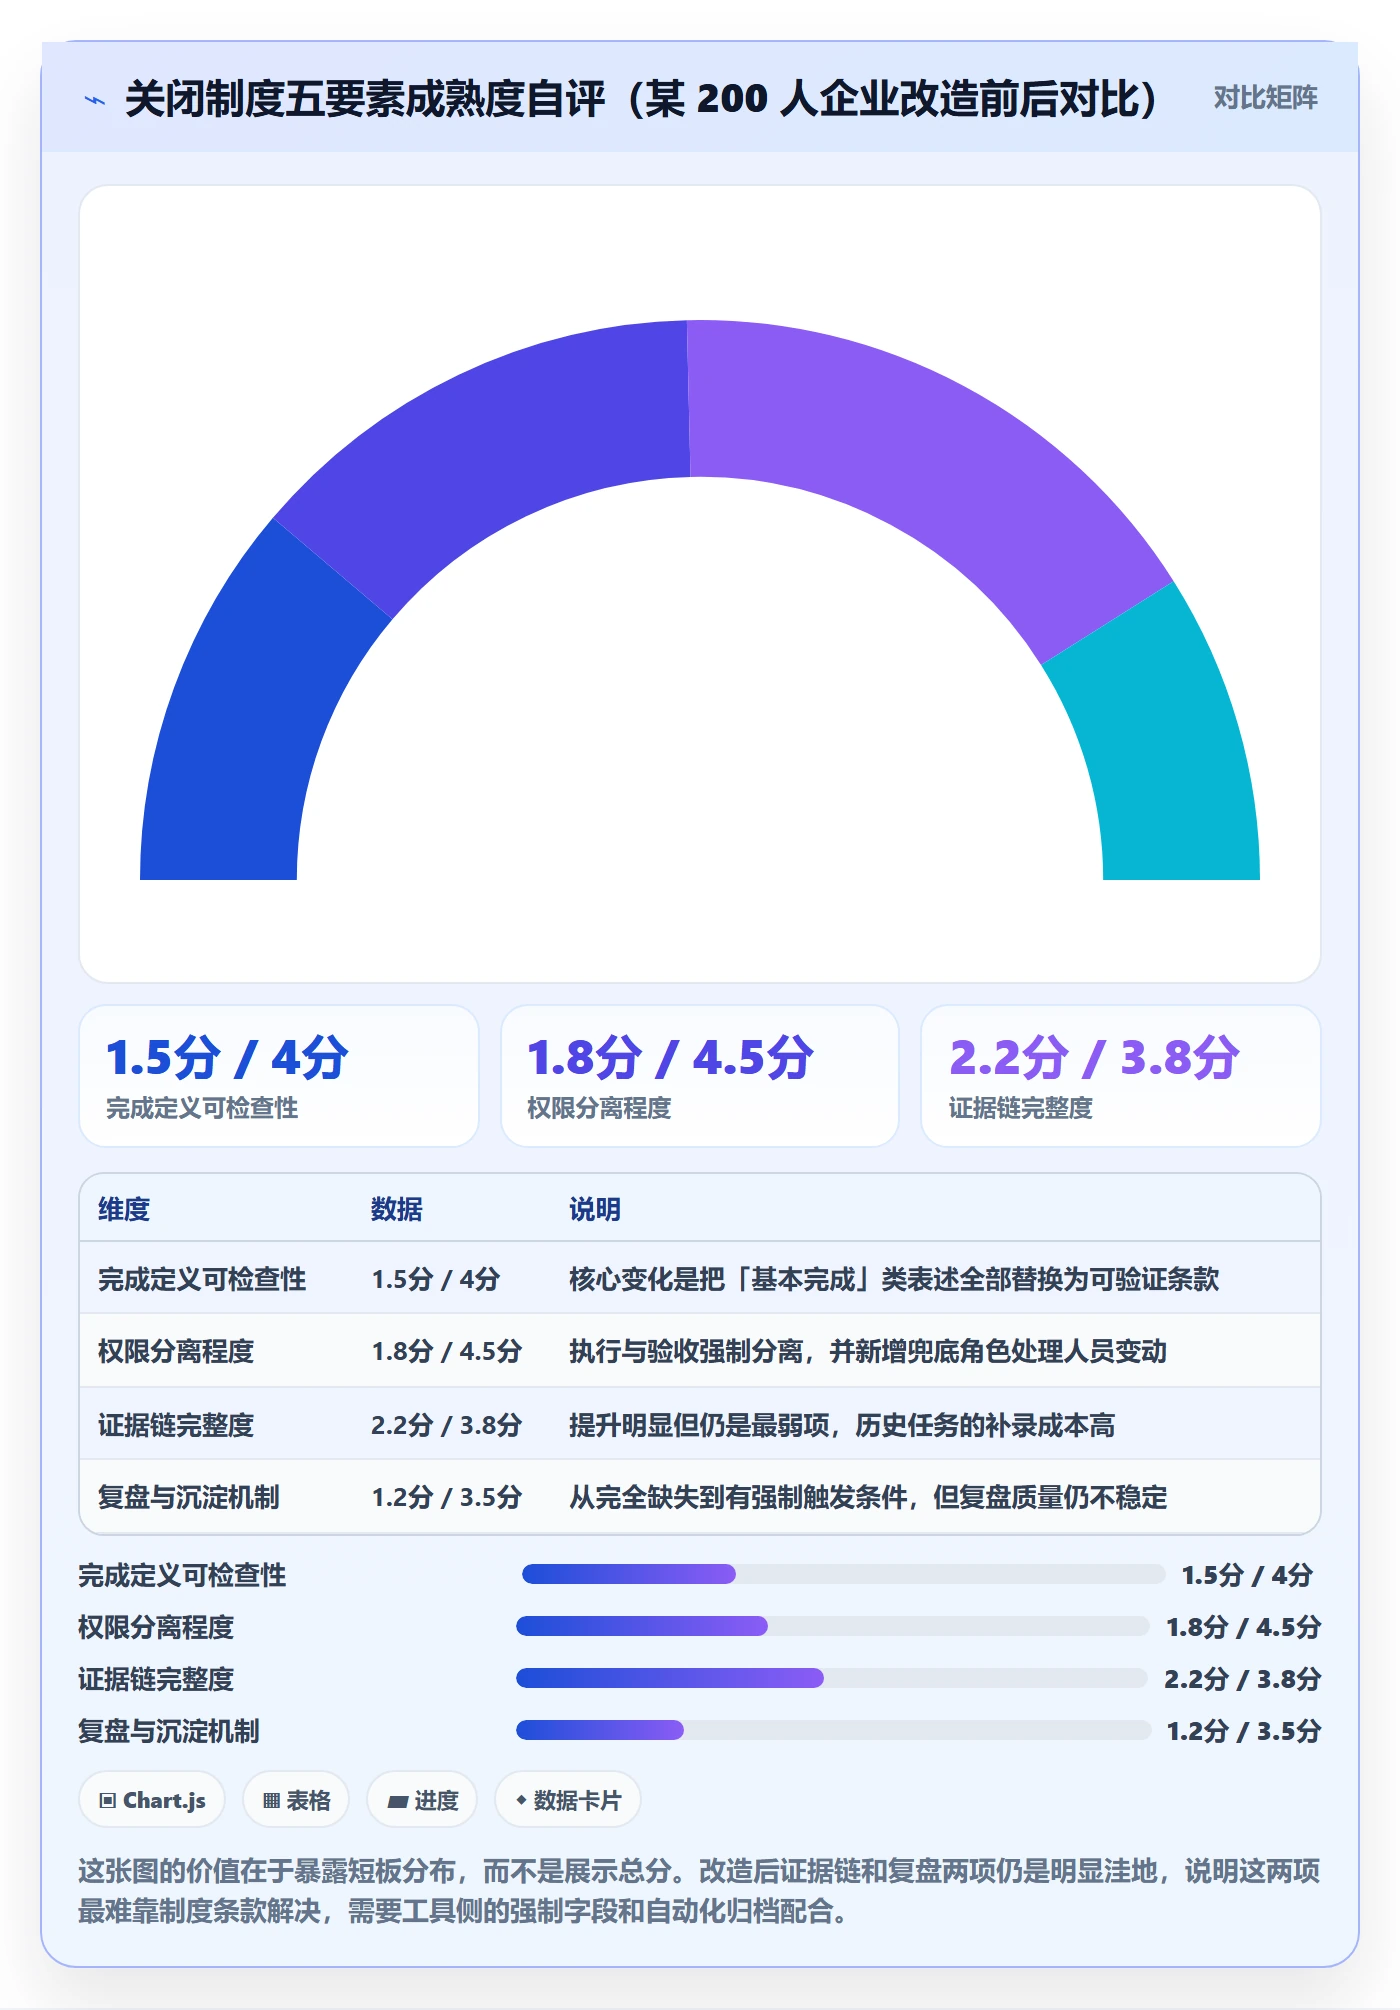
Task: Click the footer paragraph starting 这张图的价值
Action: point(699,1890)
